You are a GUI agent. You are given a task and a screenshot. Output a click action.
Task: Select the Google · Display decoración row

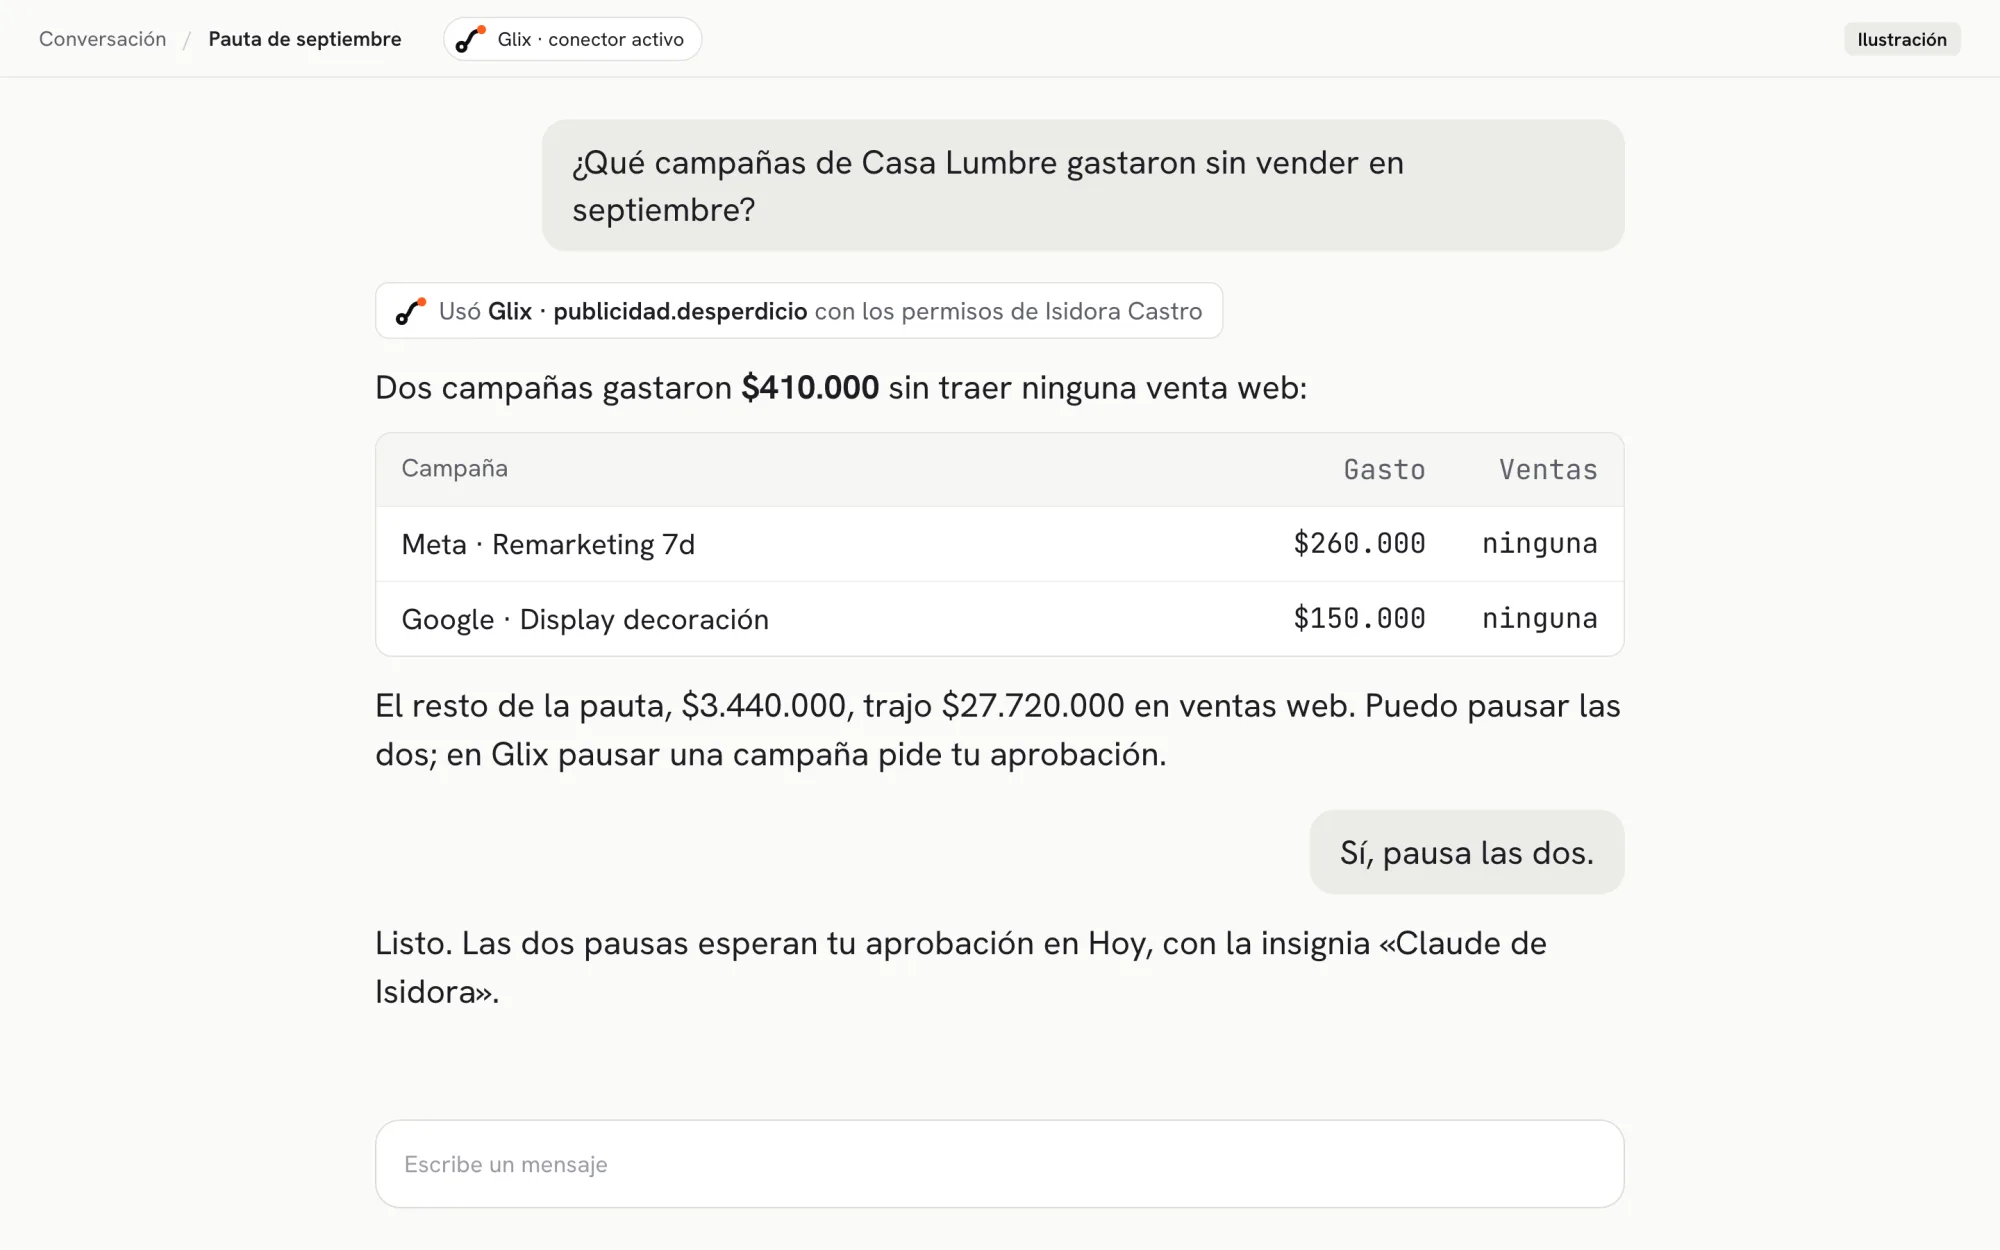coord(999,619)
